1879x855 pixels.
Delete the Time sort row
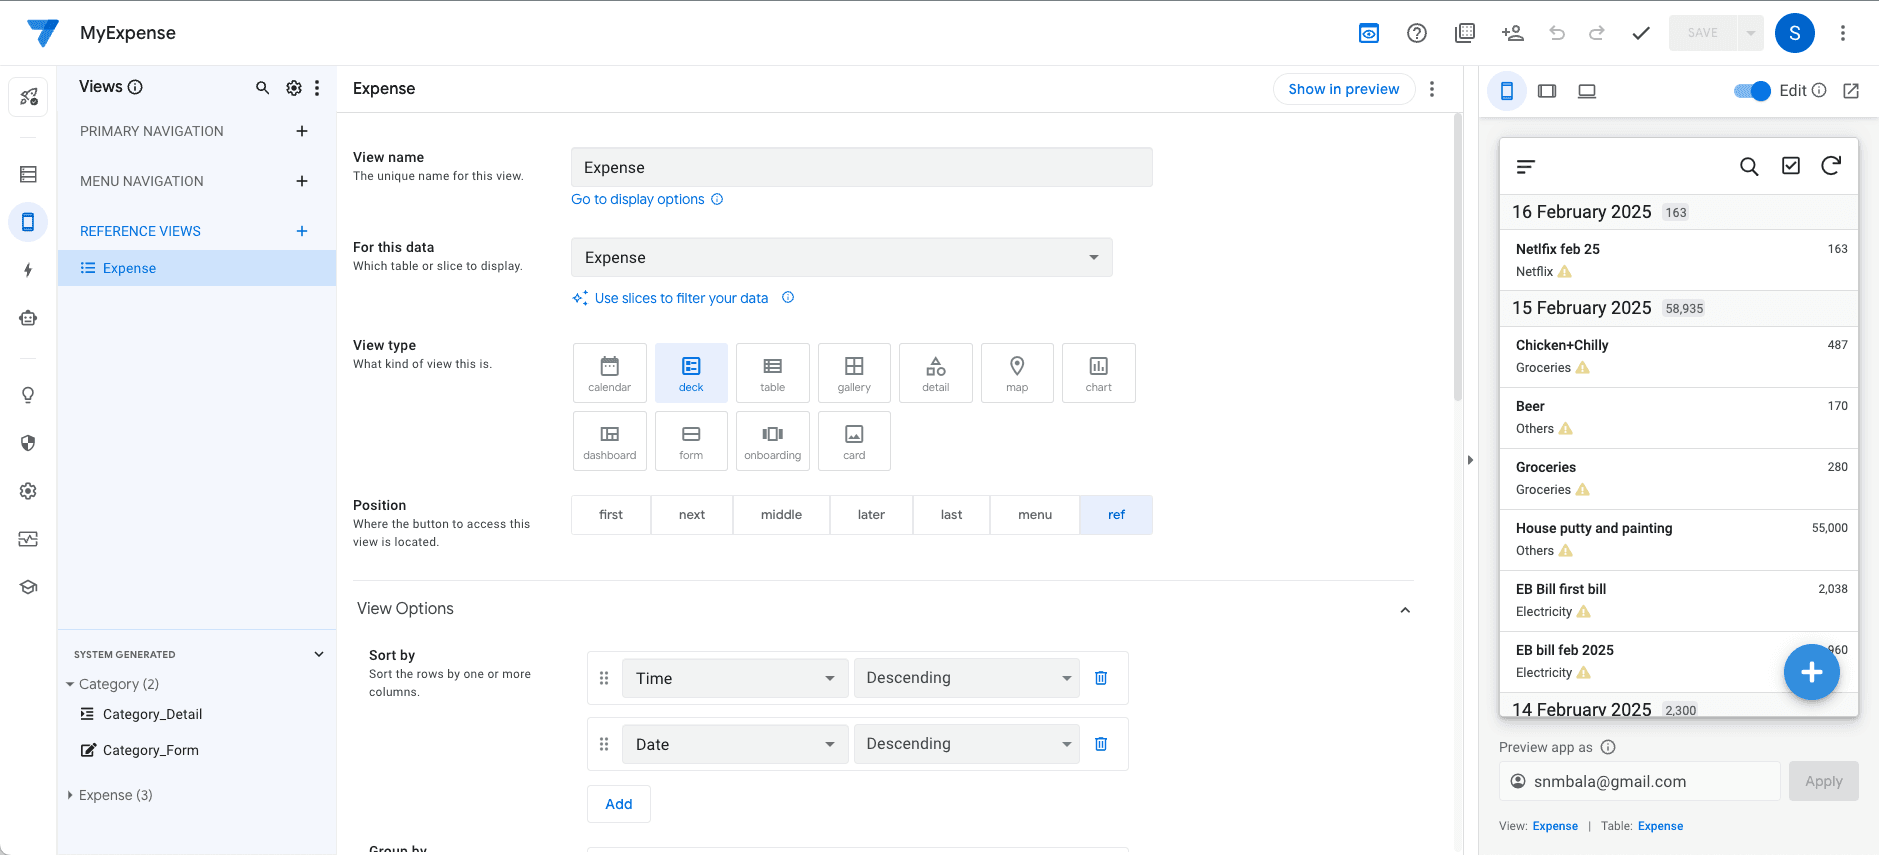click(1101, 678)
